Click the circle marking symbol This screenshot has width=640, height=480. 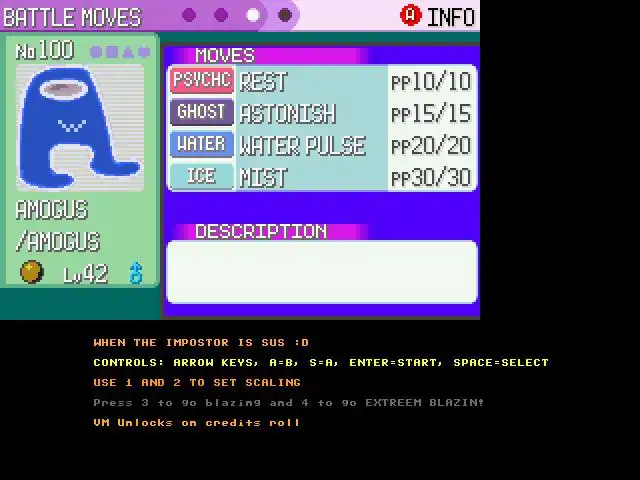tap(96, 52)
